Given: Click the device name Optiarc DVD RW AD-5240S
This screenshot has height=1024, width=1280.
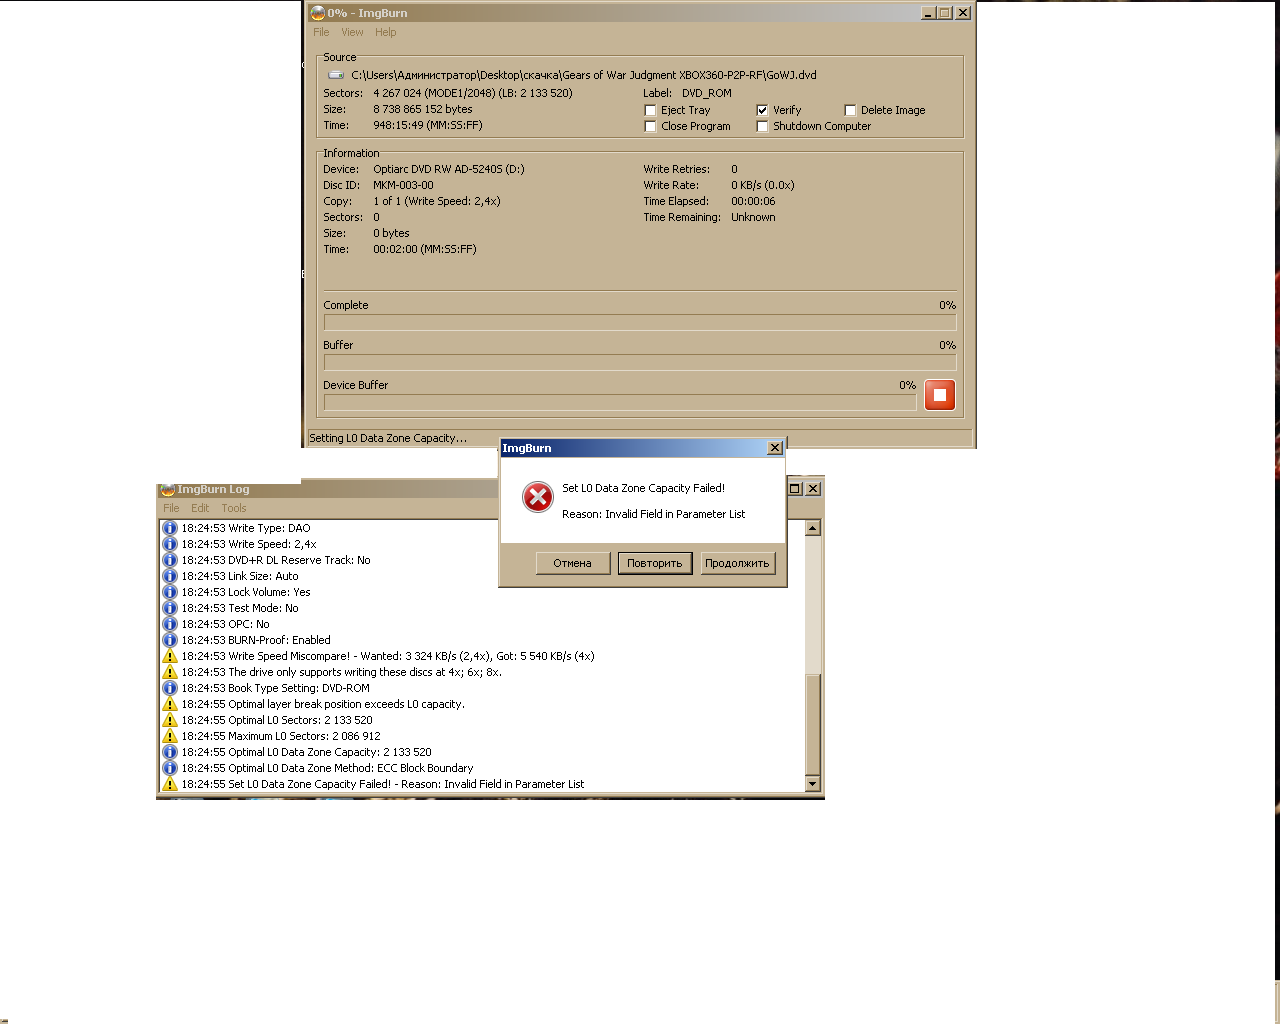Looking at the screenshot, I should pos(449,169).
